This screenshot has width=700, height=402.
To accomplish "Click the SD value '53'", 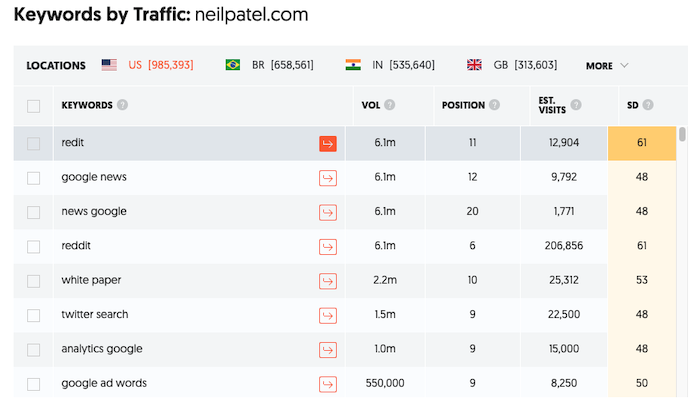I will [642, 280].
